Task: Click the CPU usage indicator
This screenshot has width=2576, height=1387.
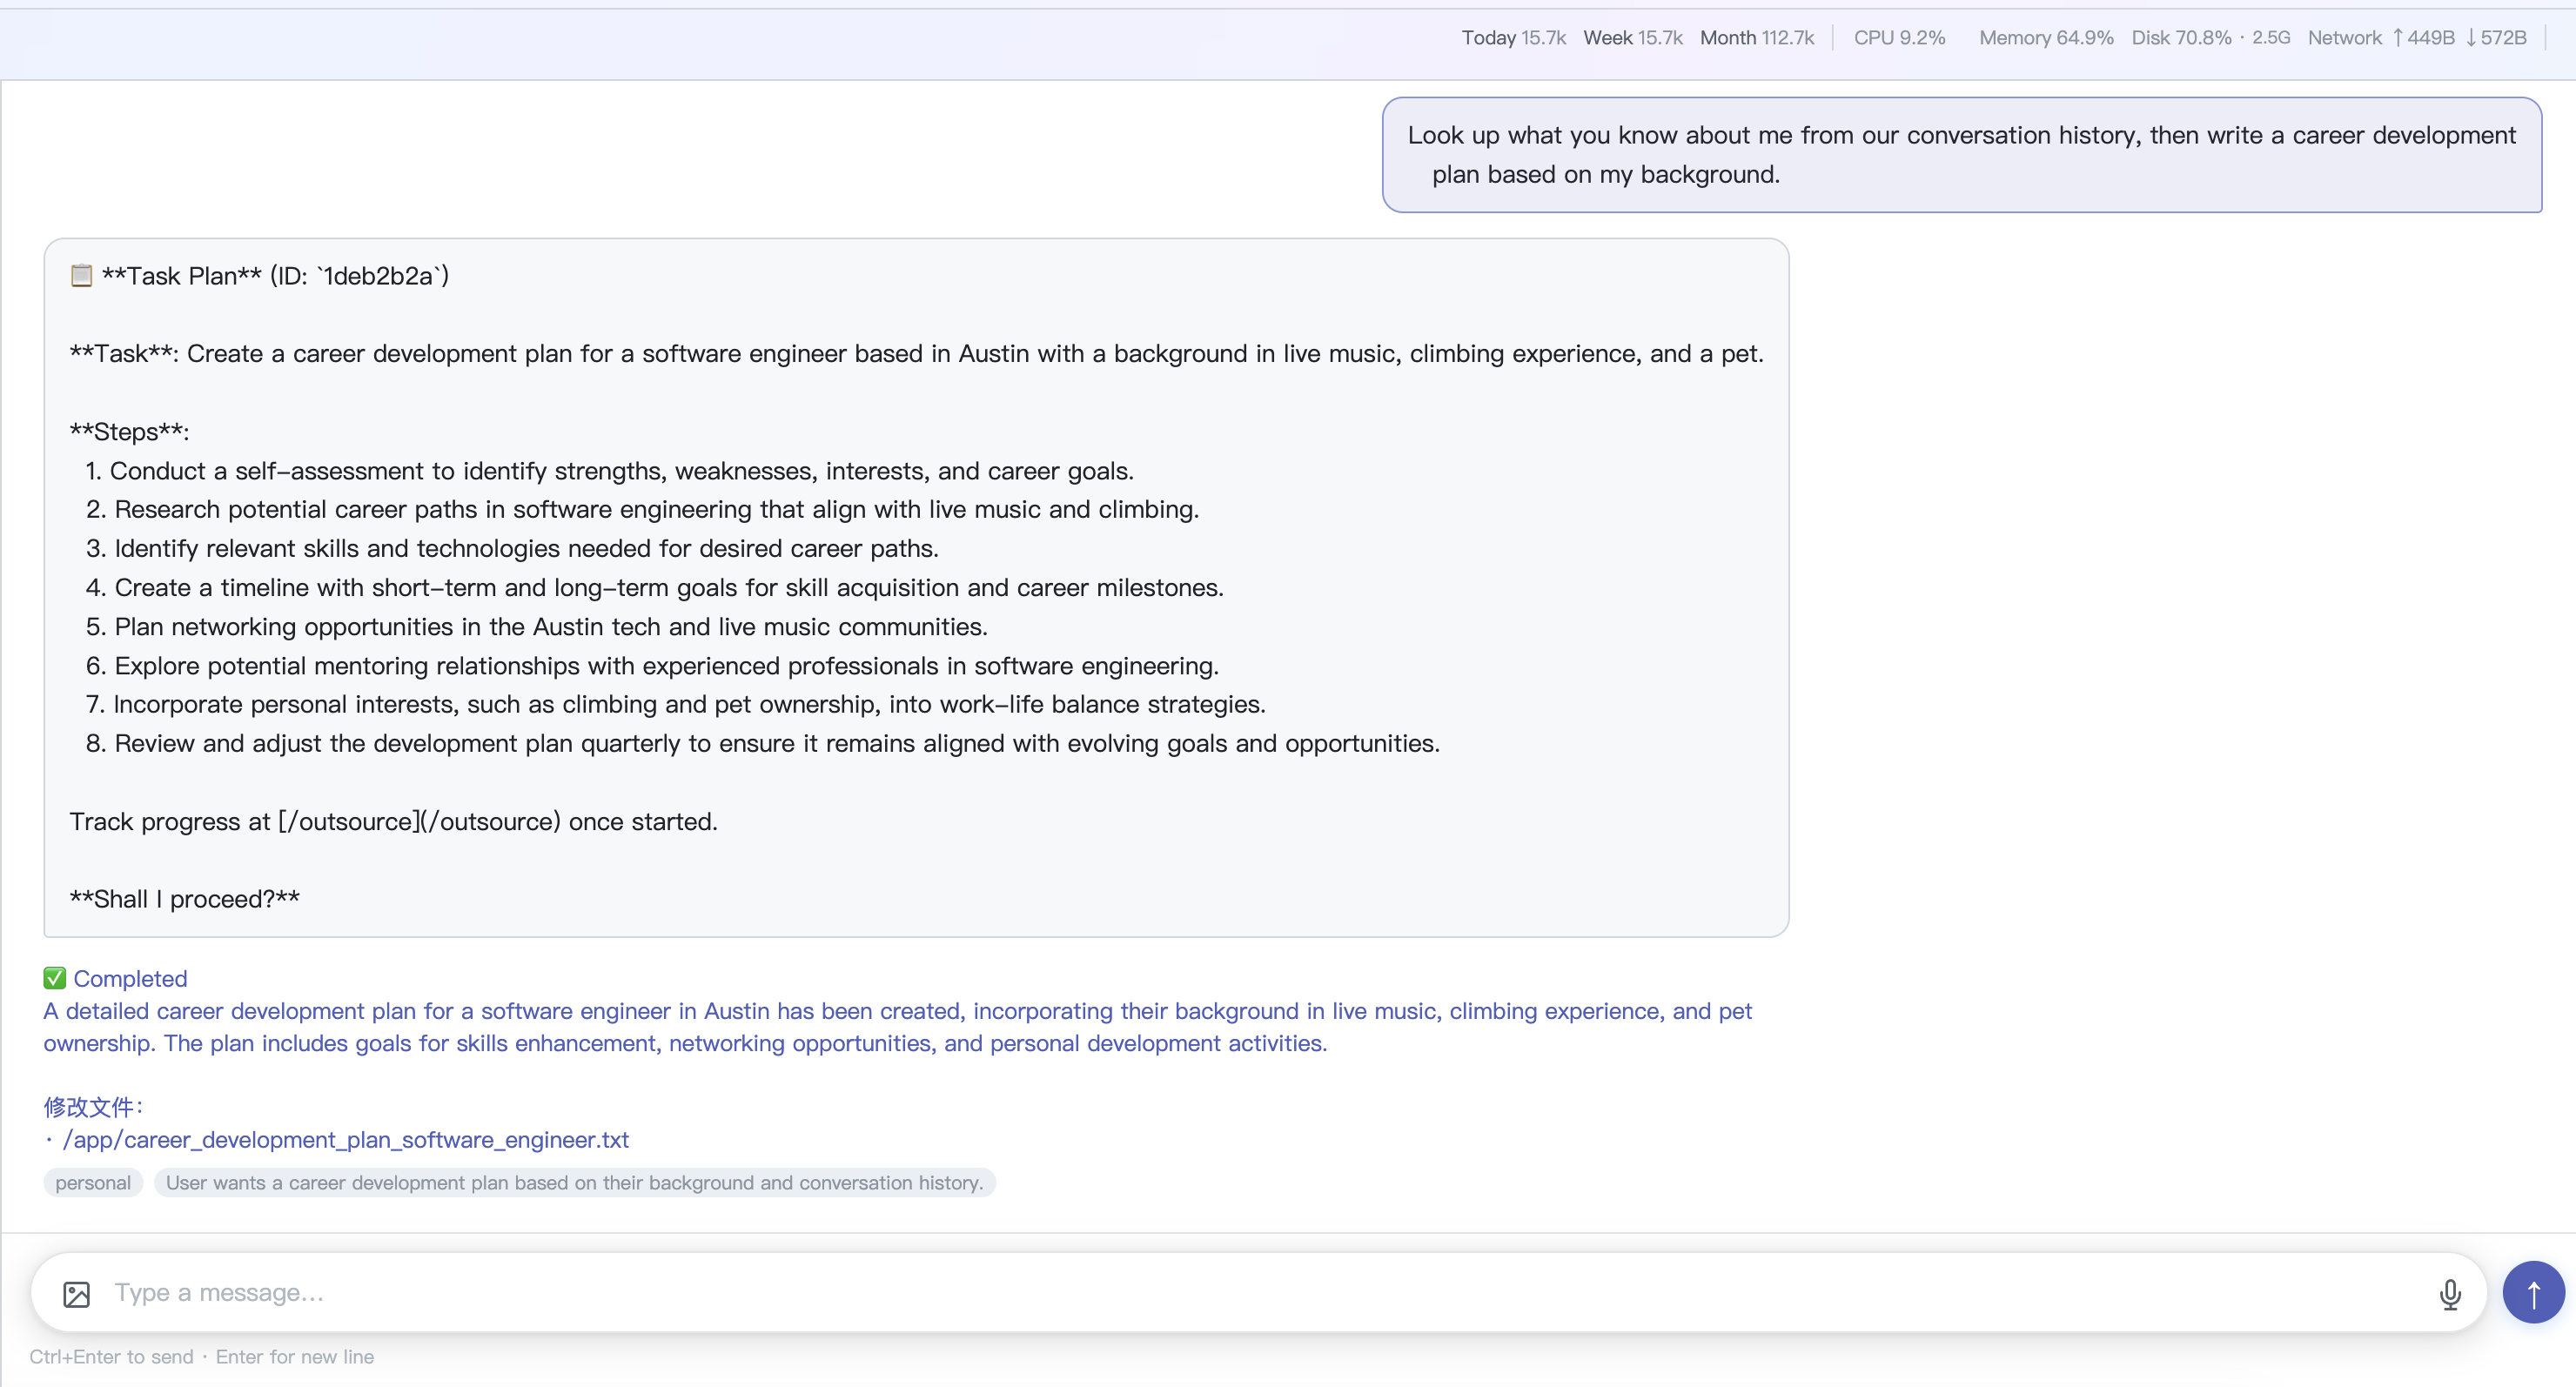Action: pyautogui.click(x=1897, y=37)
